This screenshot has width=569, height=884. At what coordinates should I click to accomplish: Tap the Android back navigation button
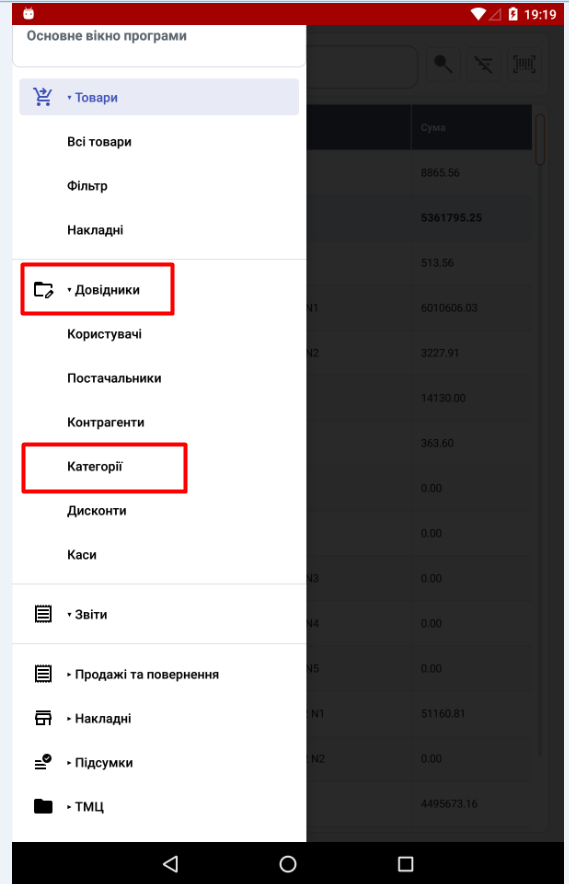tap(170, 864)
